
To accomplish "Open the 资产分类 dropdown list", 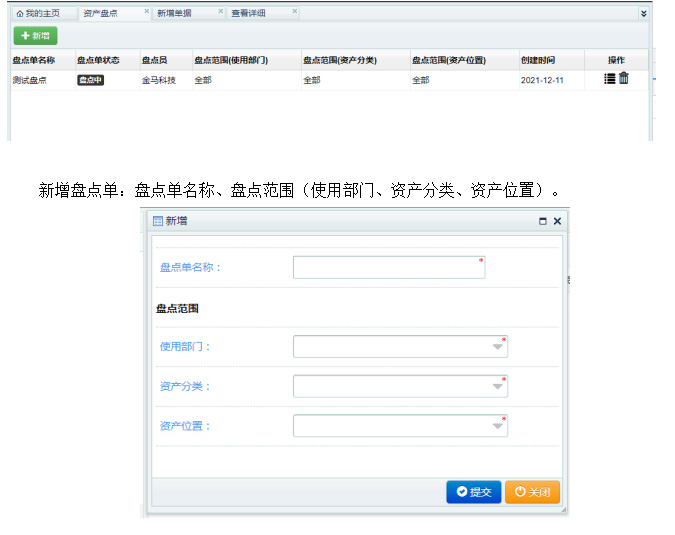I will click(x=498, y=387).
